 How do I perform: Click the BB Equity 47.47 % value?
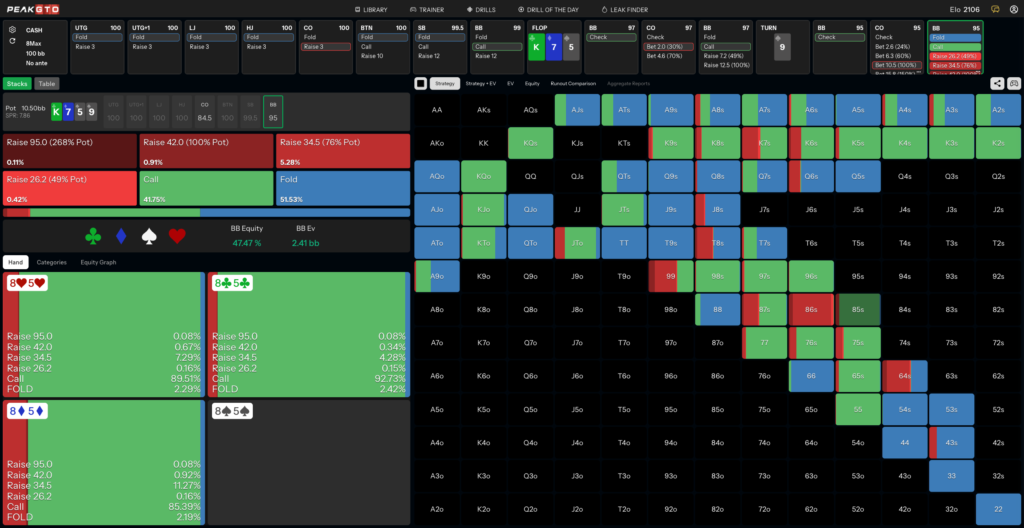pyautogui.click(x=248, y=243)
